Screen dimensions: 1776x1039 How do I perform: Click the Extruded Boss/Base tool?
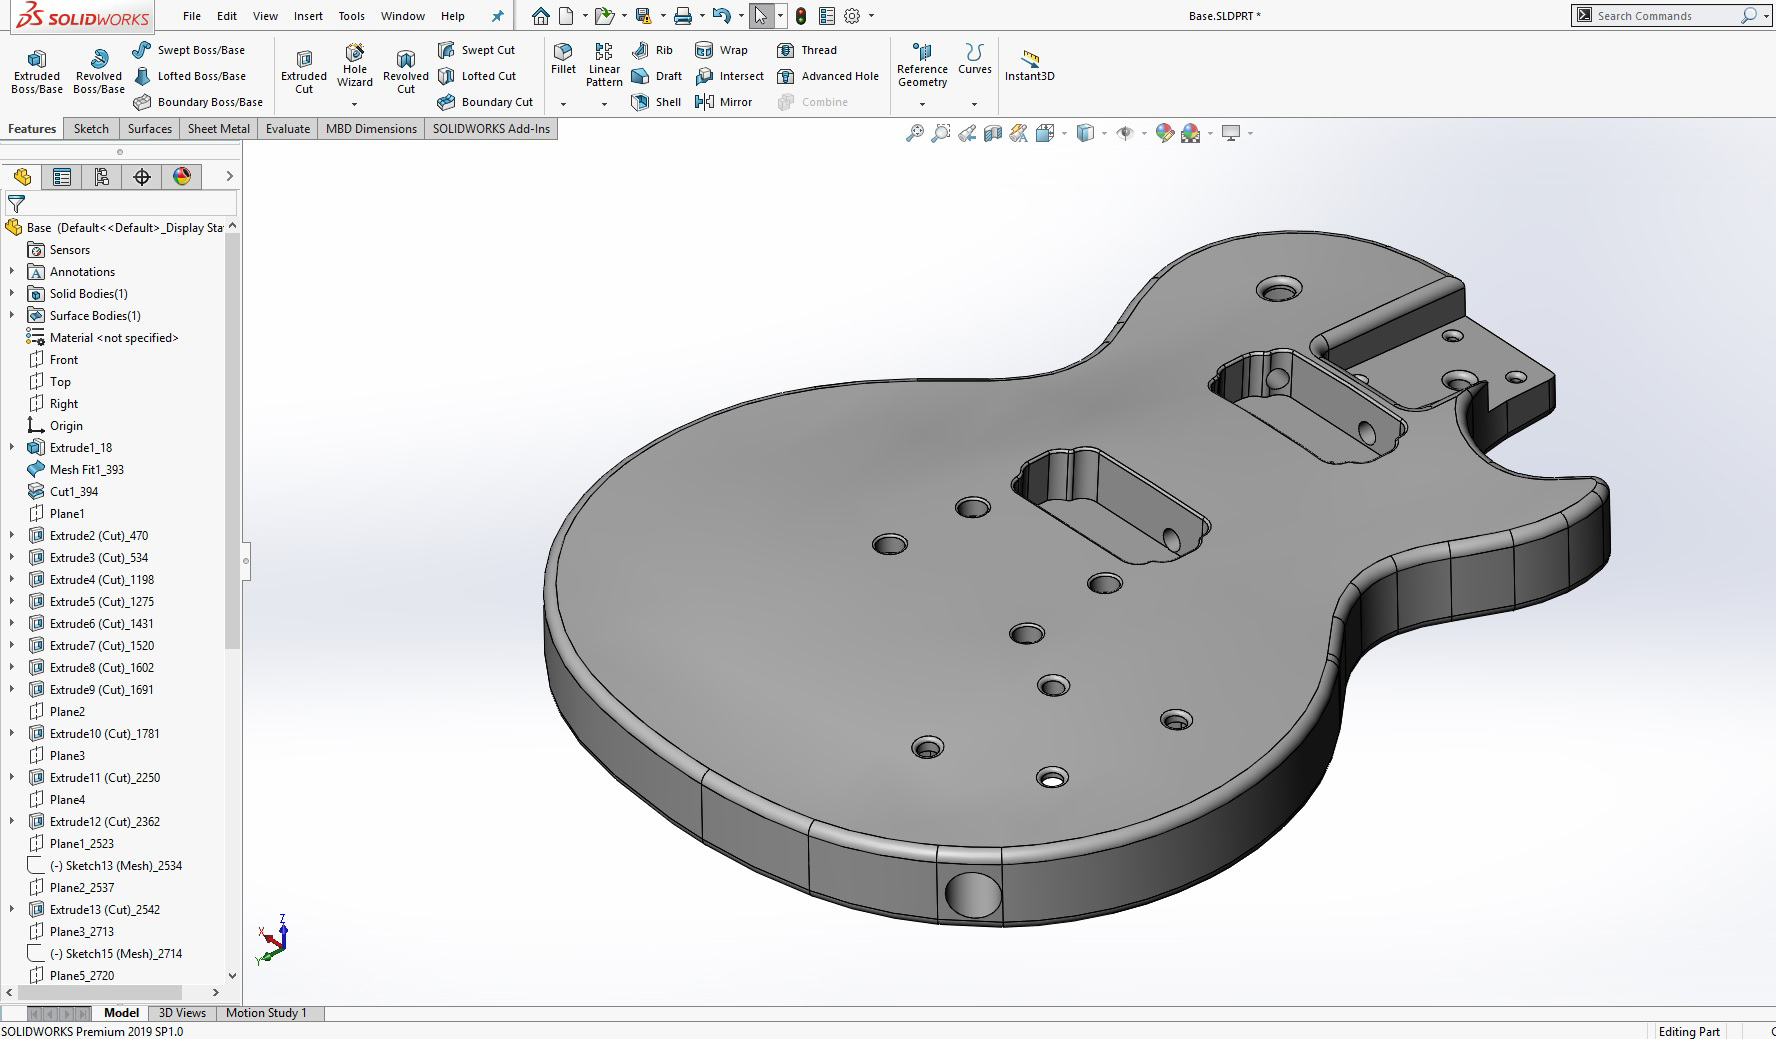[37, 70]
